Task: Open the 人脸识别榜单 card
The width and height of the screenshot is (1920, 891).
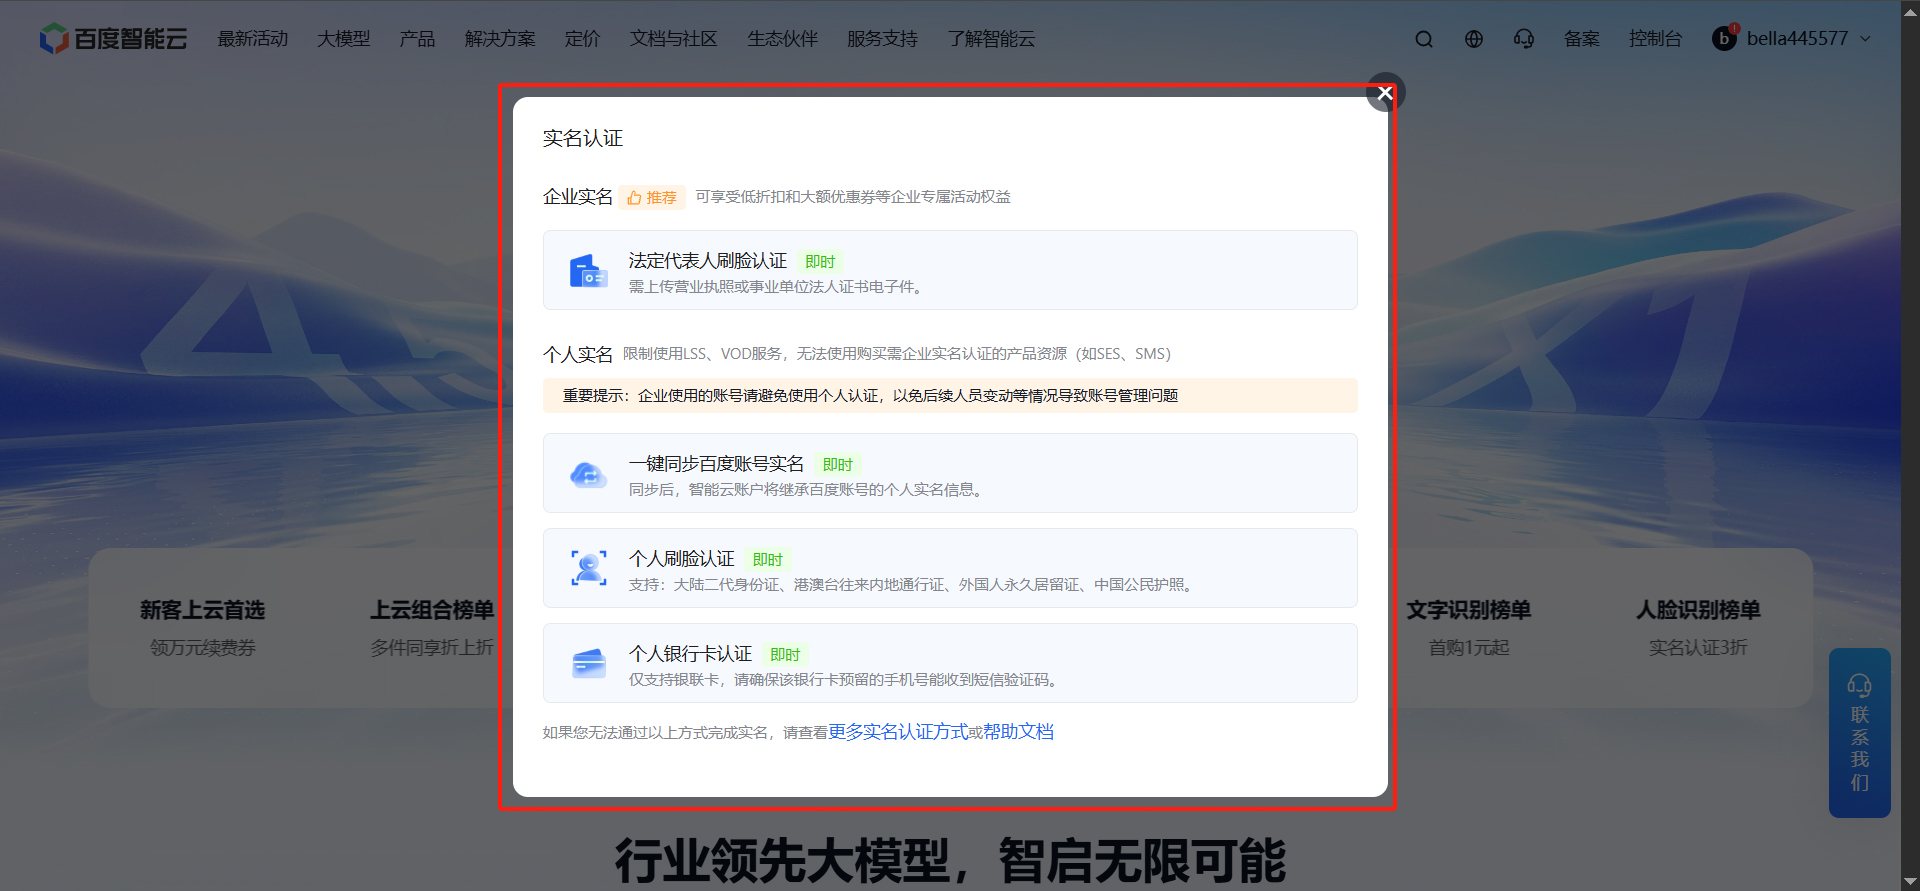Action: click(1698, 628)
